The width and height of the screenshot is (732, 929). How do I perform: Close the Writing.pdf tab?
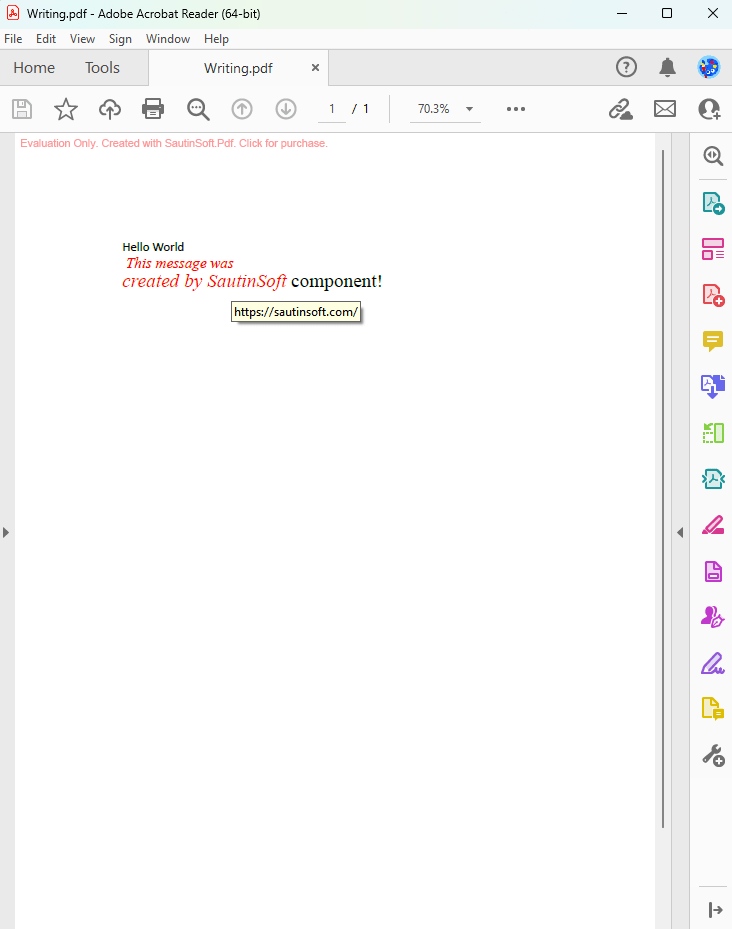click(x=315, y=68)
